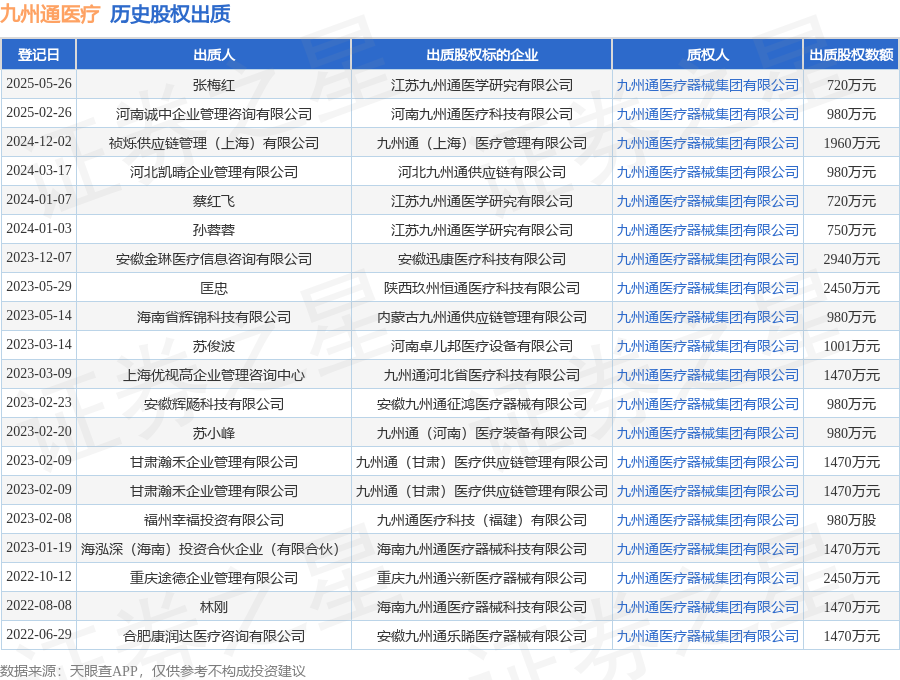Screen dimensions: 900x680
Task: Select the 历史股权出质 heading
Action: (x=170, y=14)
